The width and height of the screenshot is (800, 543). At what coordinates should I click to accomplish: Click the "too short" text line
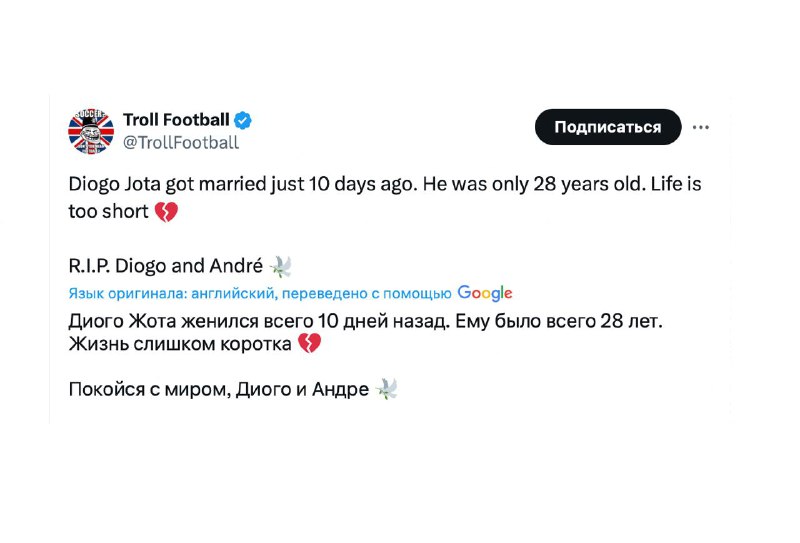point(109,211)
